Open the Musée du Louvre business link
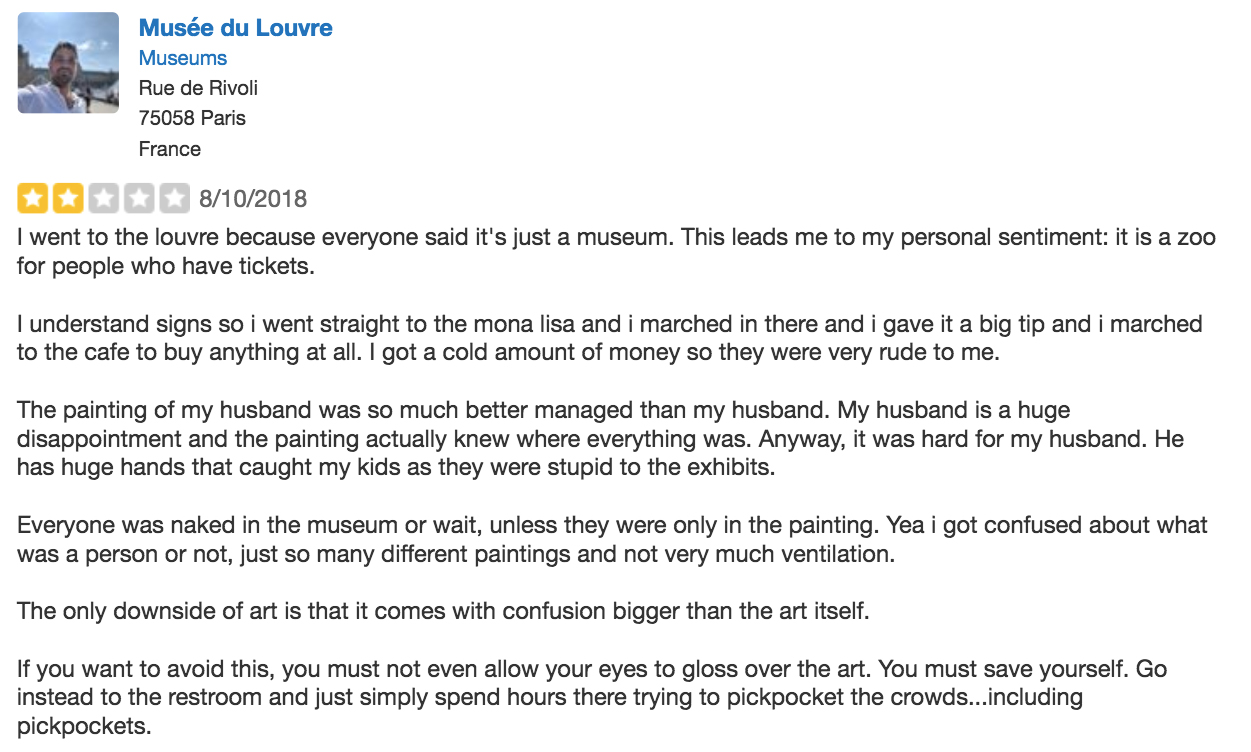The image size is (1251, 752). coord(235,28)
